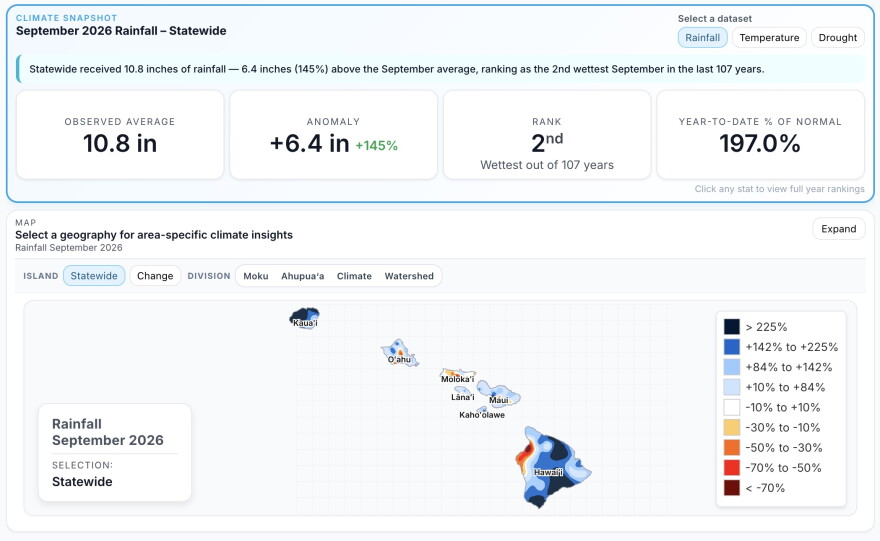Switch dataset to Temperature
This screenshot has height=541, width=880.
click(x=769, y=38)
